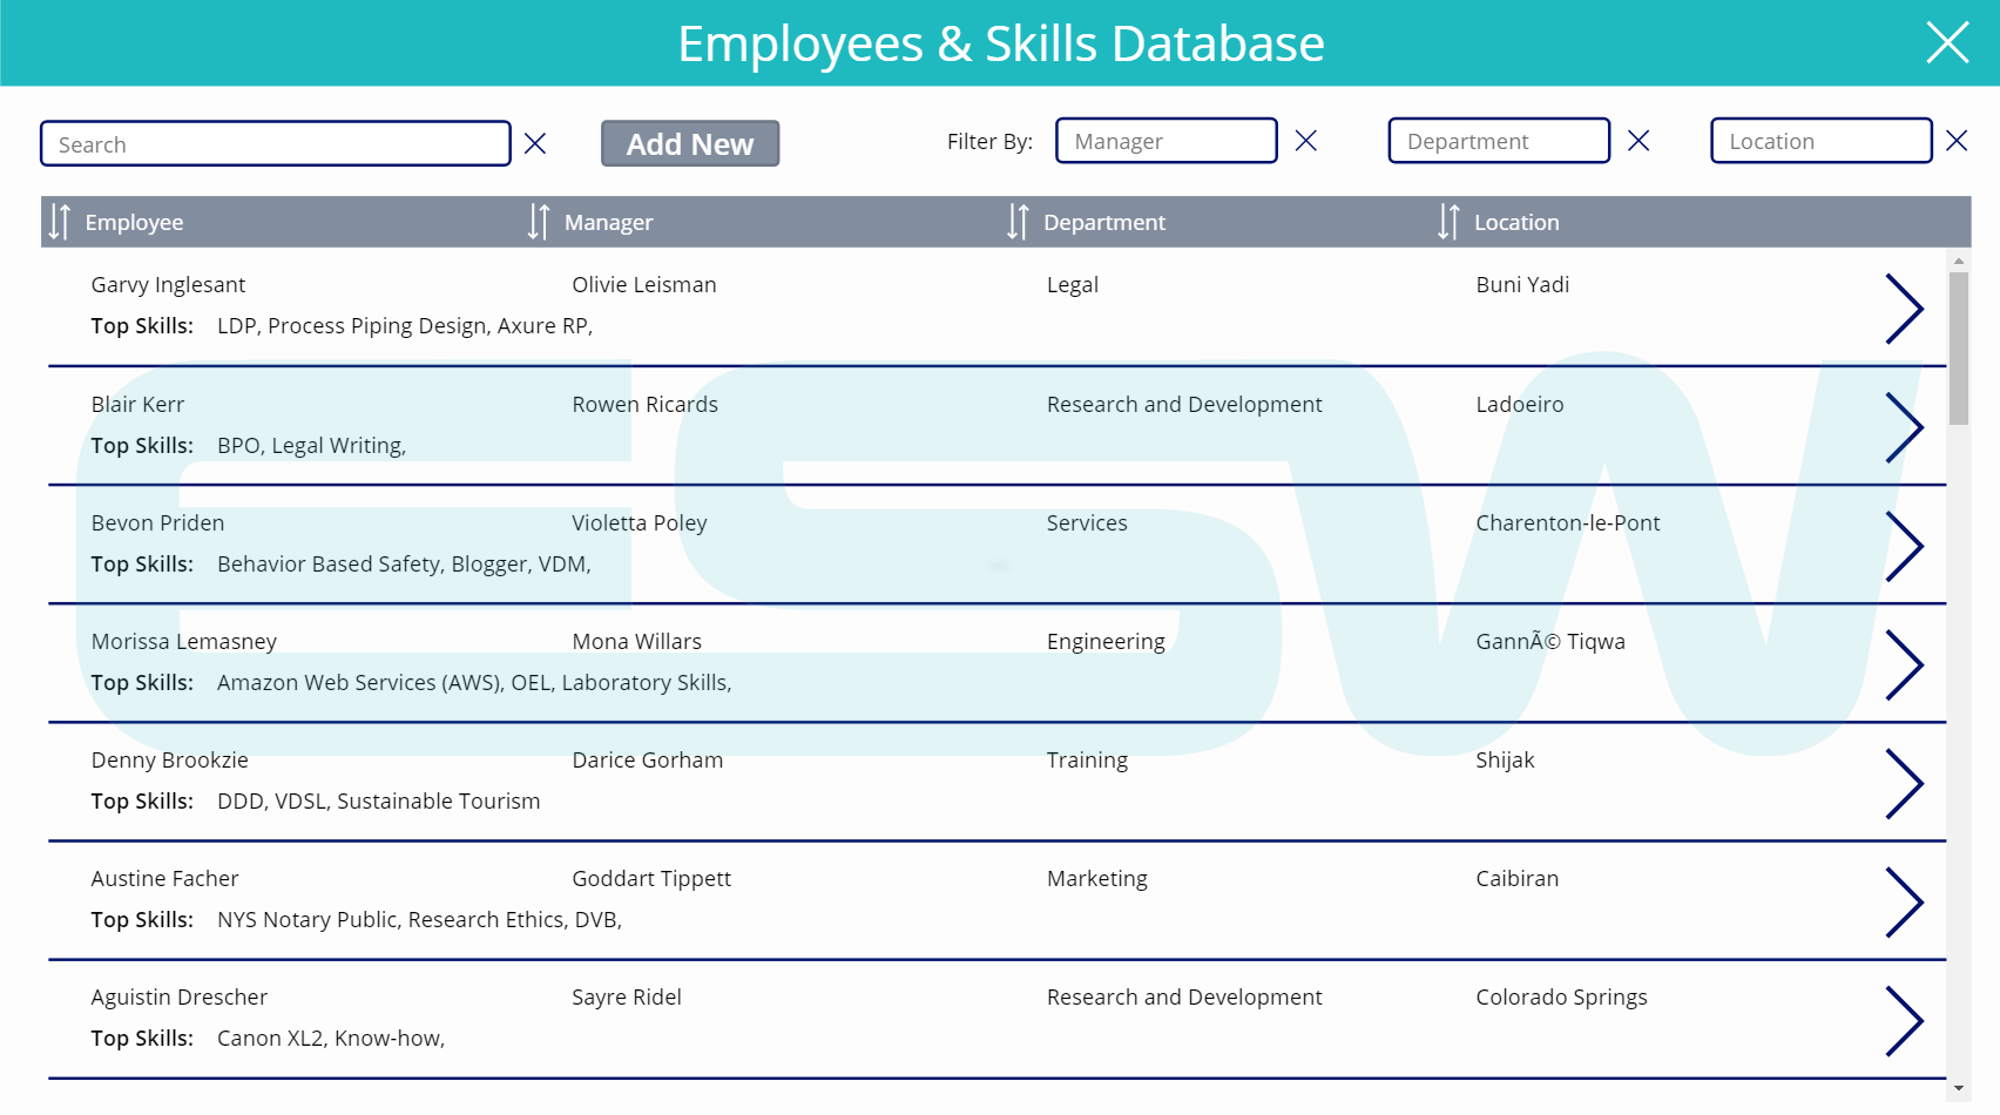Open the Location filter dropdown
Image resolution: width=2000 pixels, height=1115 pixels.
pos(1820,141)
